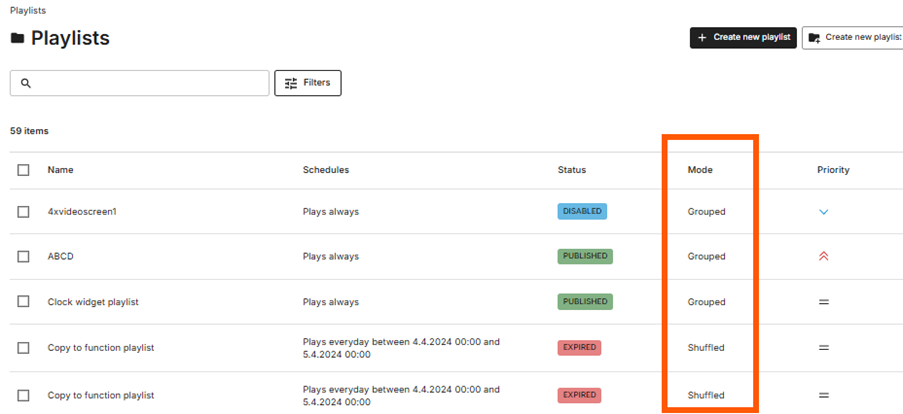Check the box for 4xvideoscreen1
This screenshot has width=903, height=414.
23,212
